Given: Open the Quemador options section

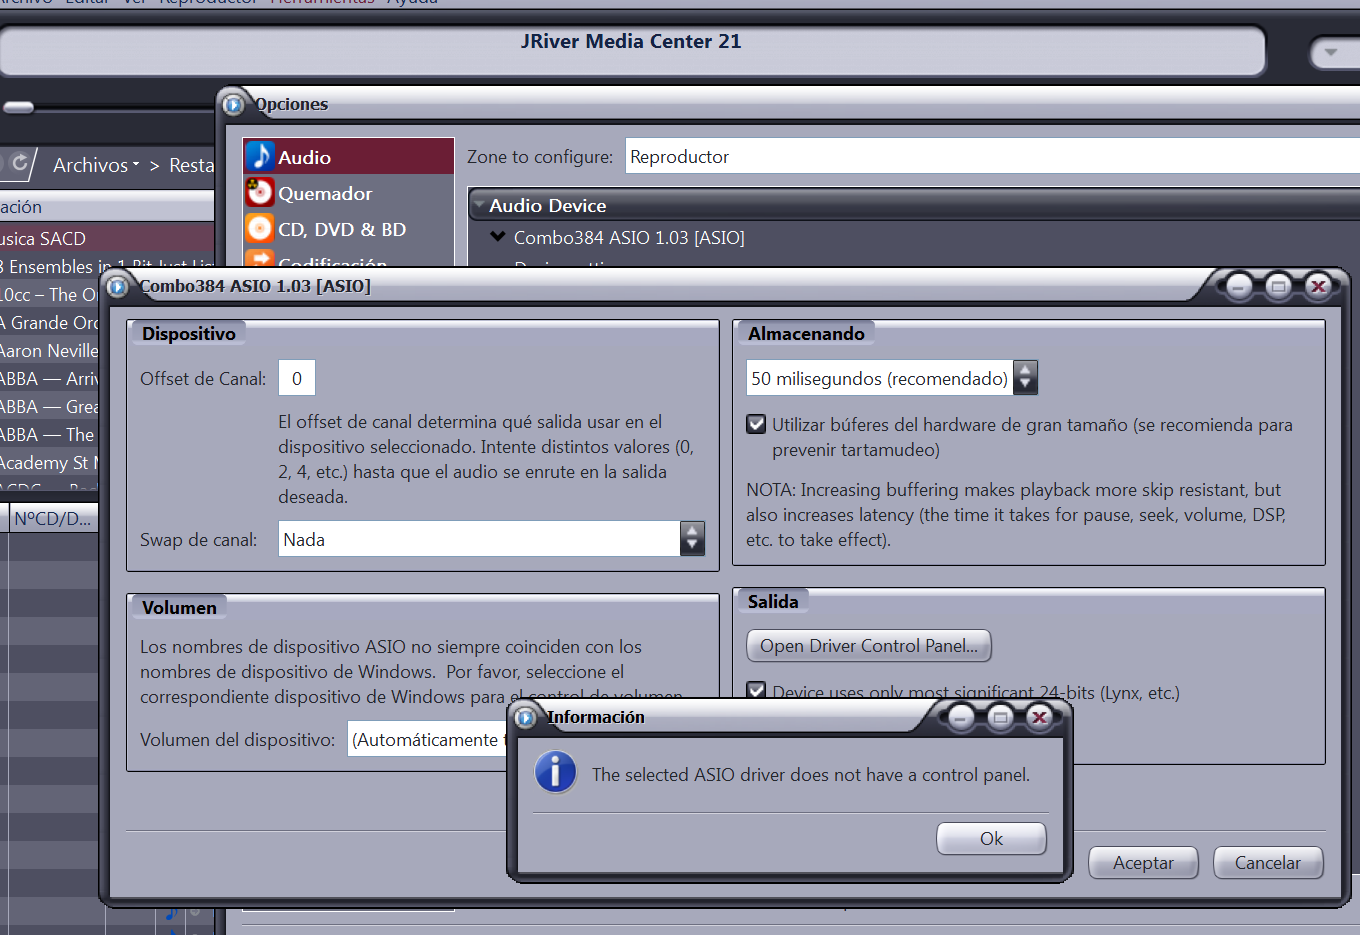Looking at the screenshot, I should click(349, 193).
